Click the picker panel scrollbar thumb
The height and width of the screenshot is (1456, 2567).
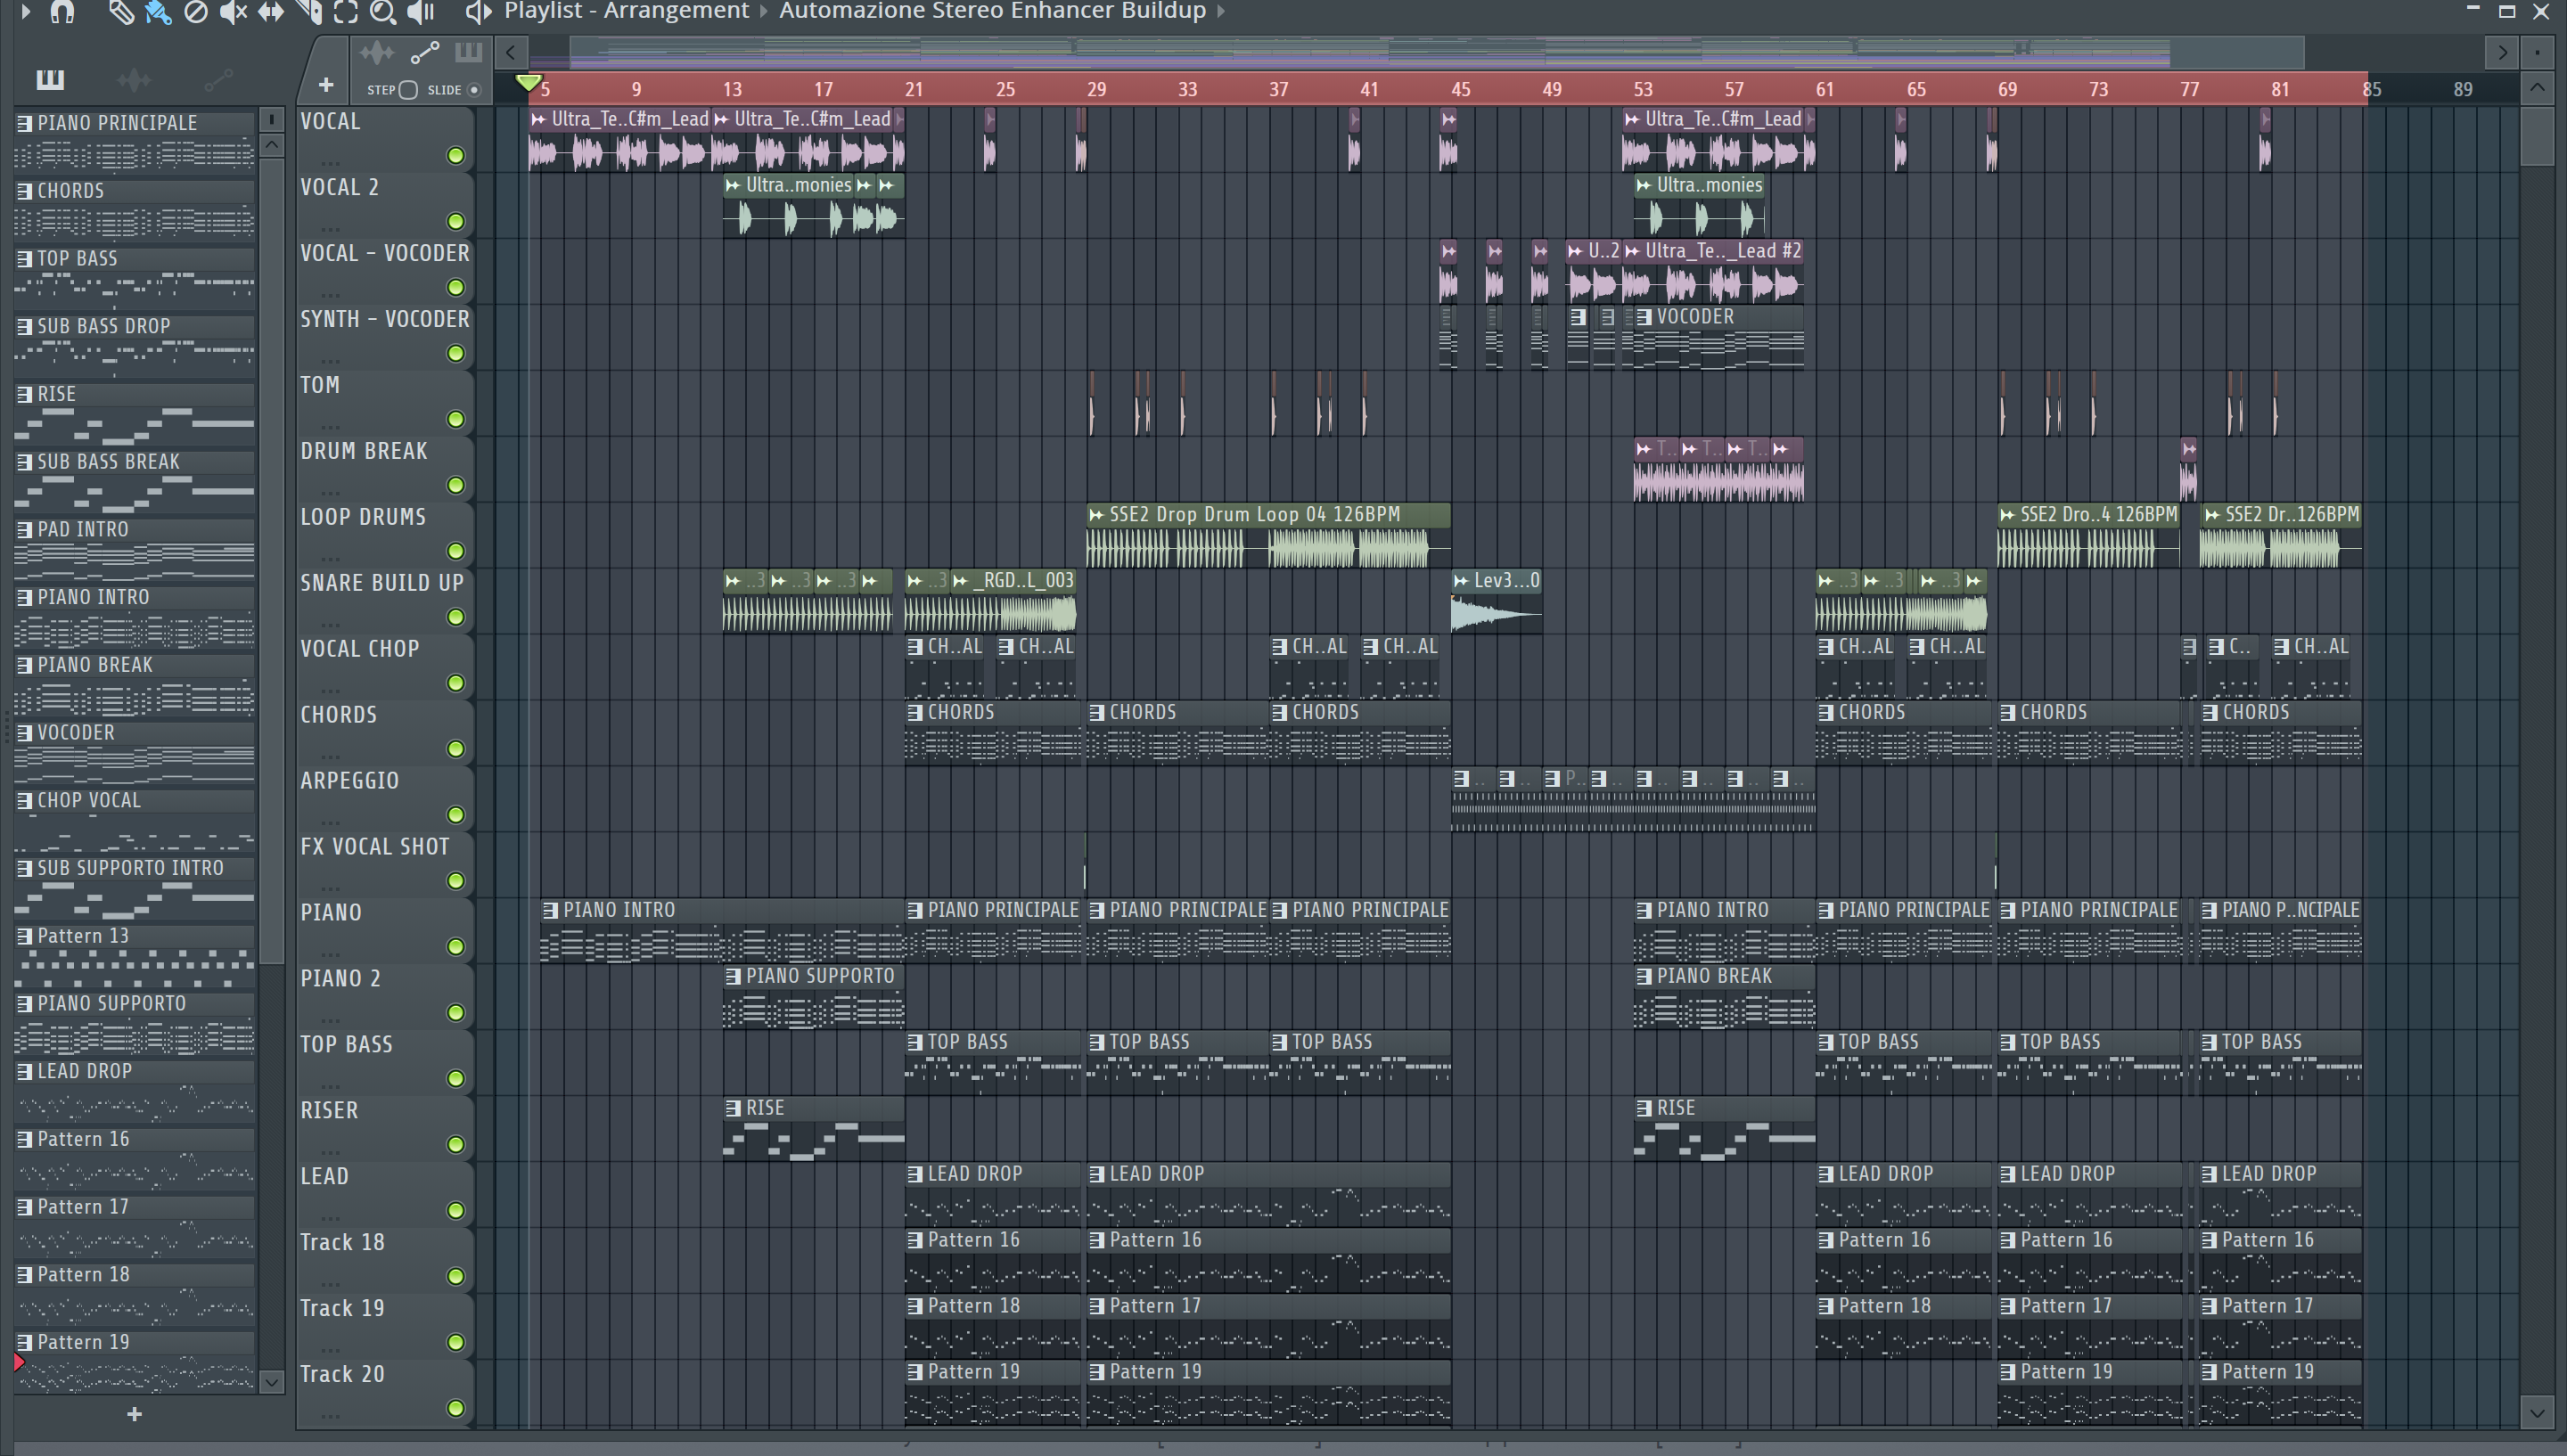tap(272, 560)
